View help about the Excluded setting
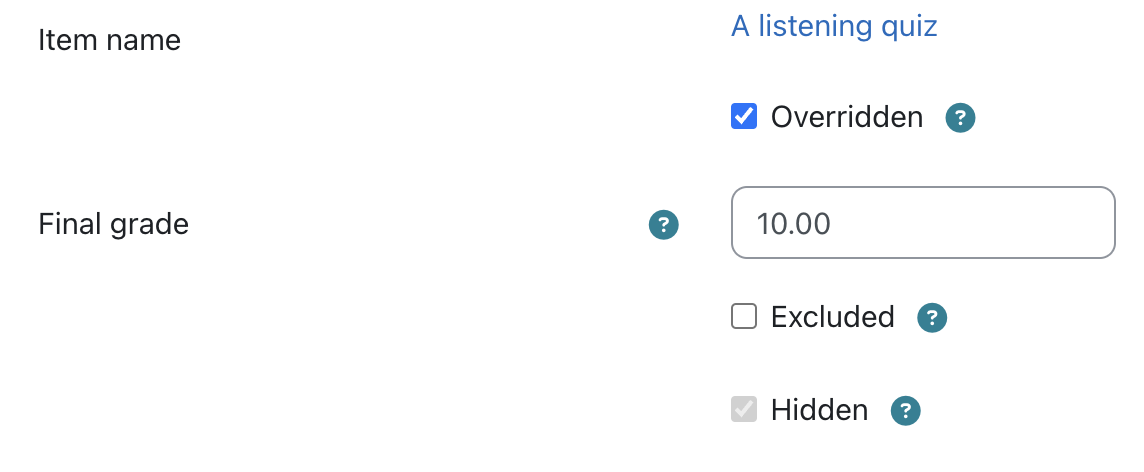Image resolution: width=1144 pixels, height=472 pixels. pos(932,318)
